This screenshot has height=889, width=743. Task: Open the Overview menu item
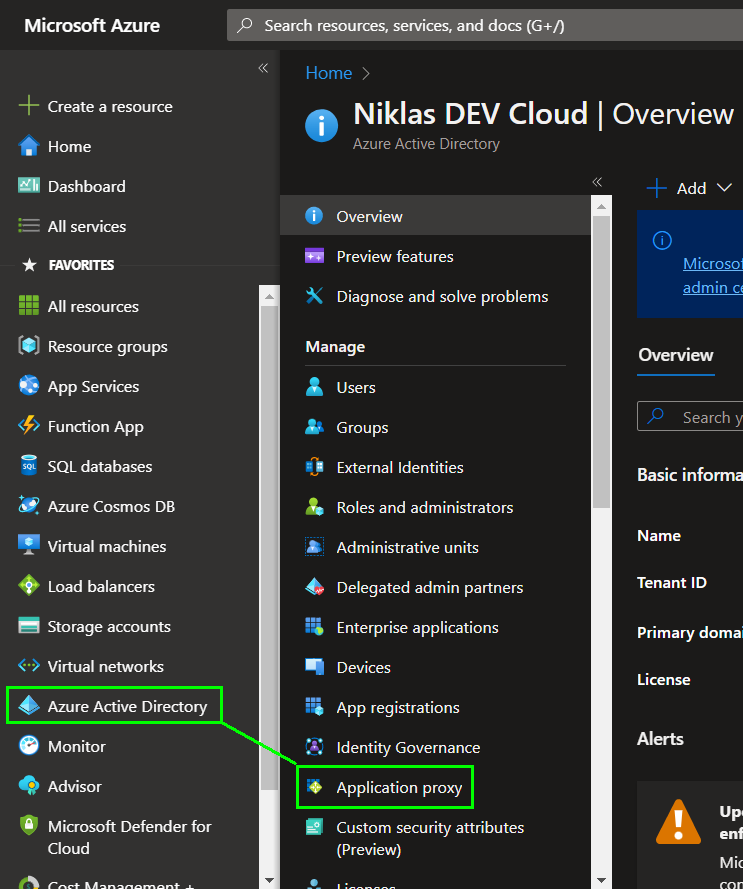tap(369, 216)
